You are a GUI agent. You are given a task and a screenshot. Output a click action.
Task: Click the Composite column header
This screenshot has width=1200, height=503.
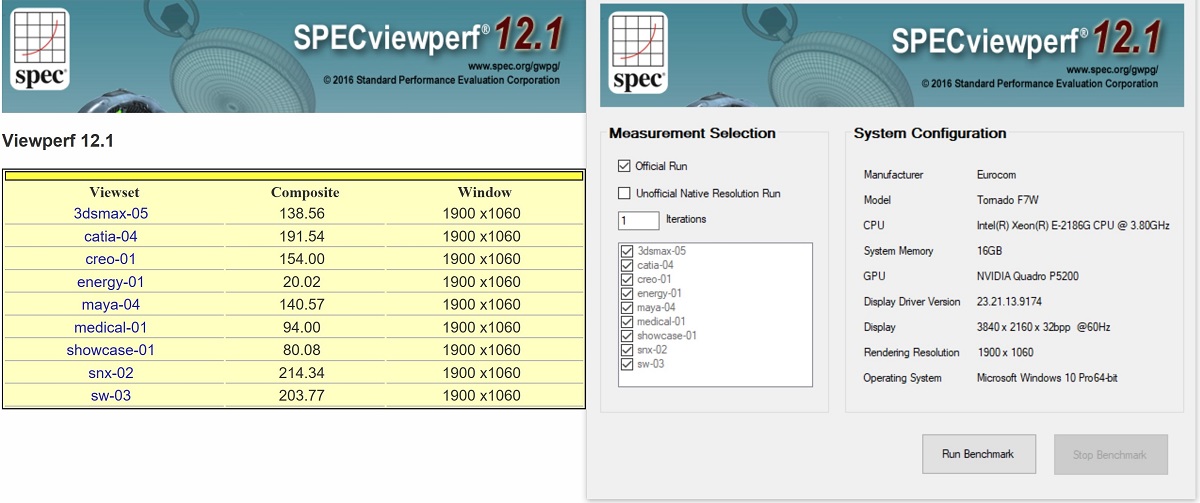(x=305, y=192)
